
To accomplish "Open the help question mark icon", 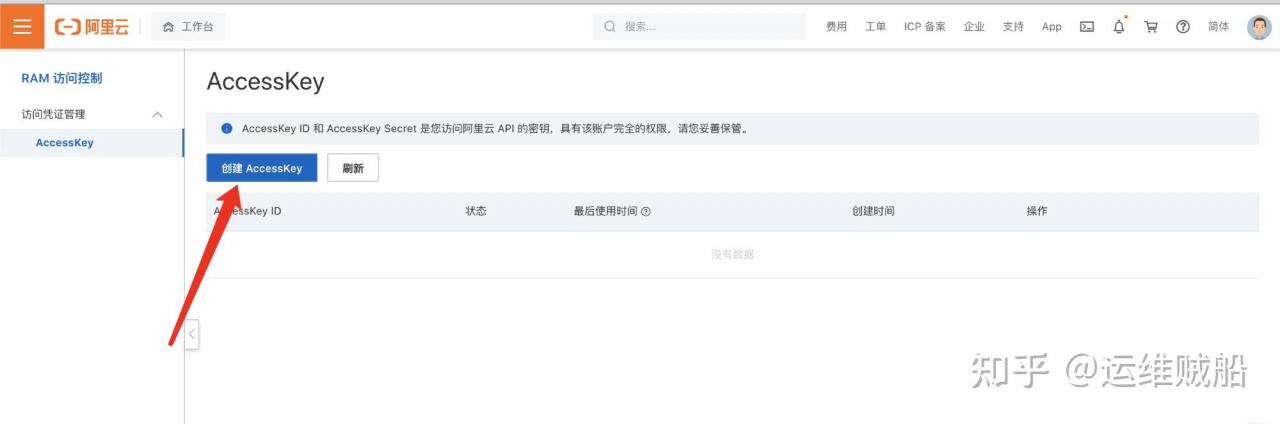I will pyautogui.click(x=1183, y=27).
